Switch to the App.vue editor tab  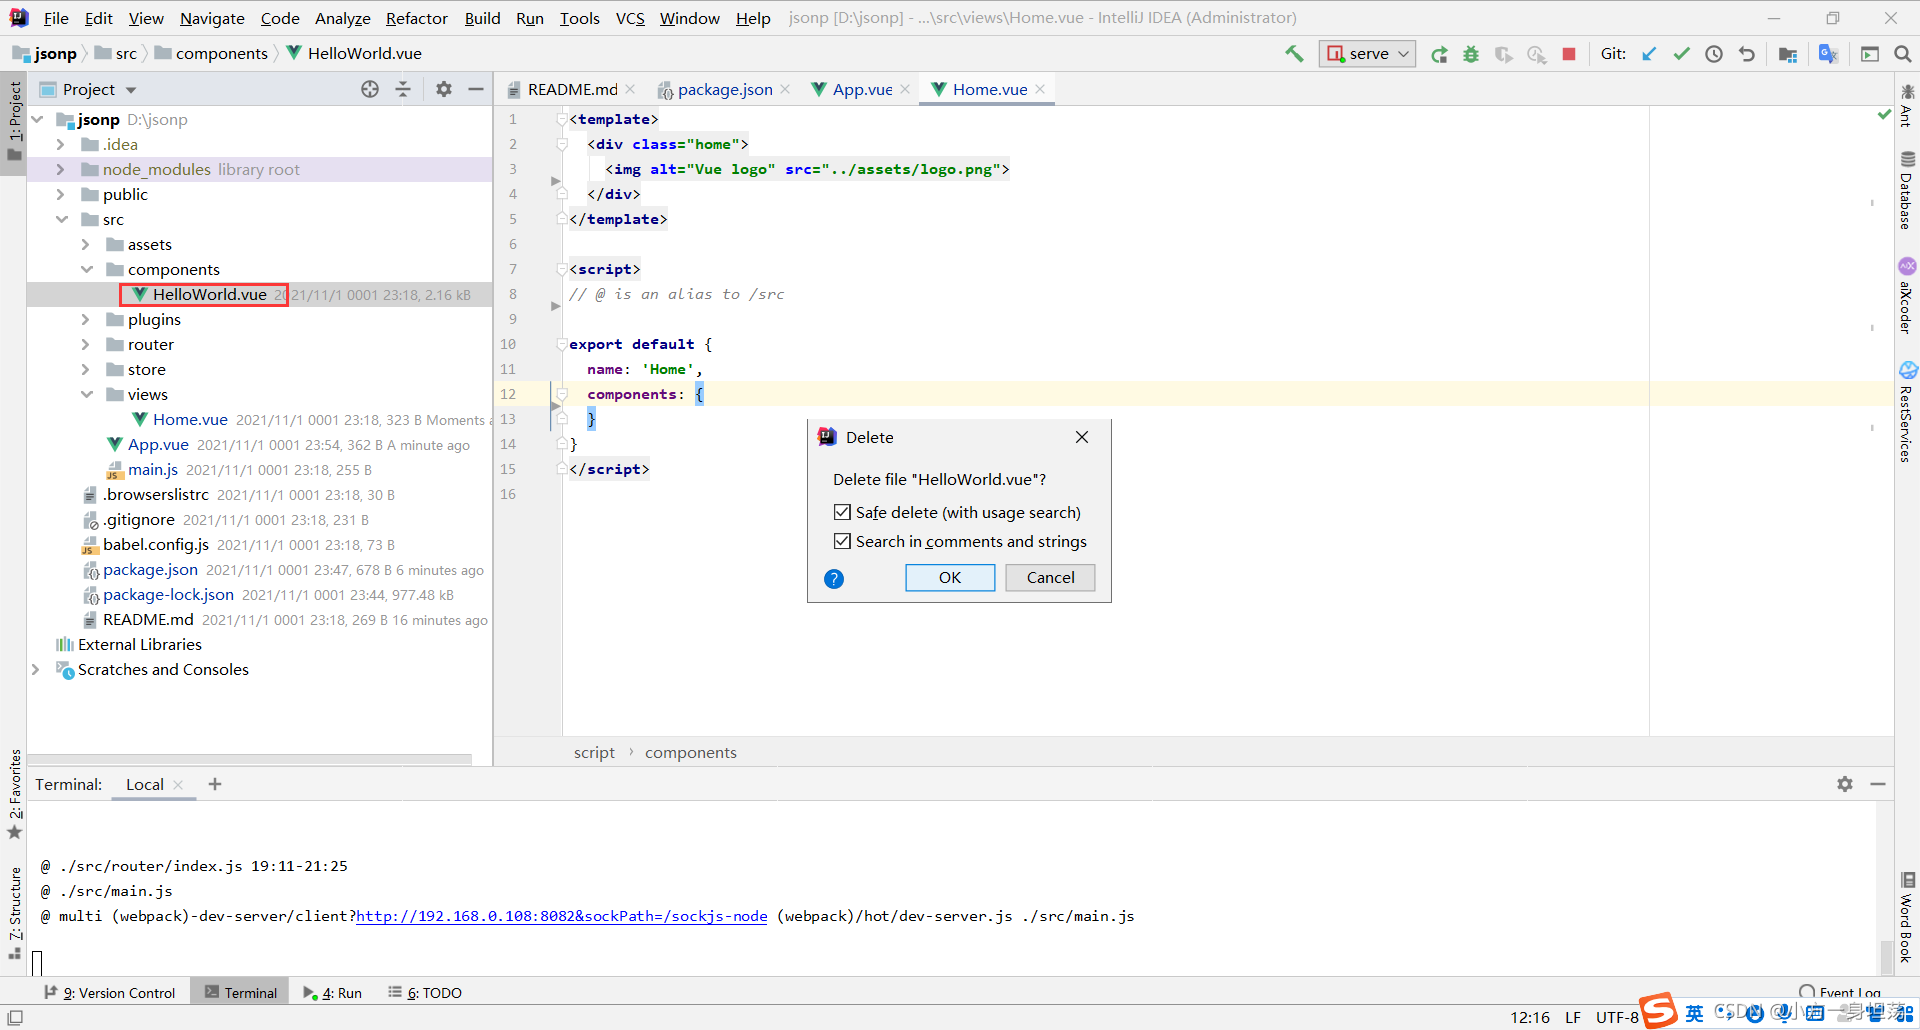click(x=862, y=89)
